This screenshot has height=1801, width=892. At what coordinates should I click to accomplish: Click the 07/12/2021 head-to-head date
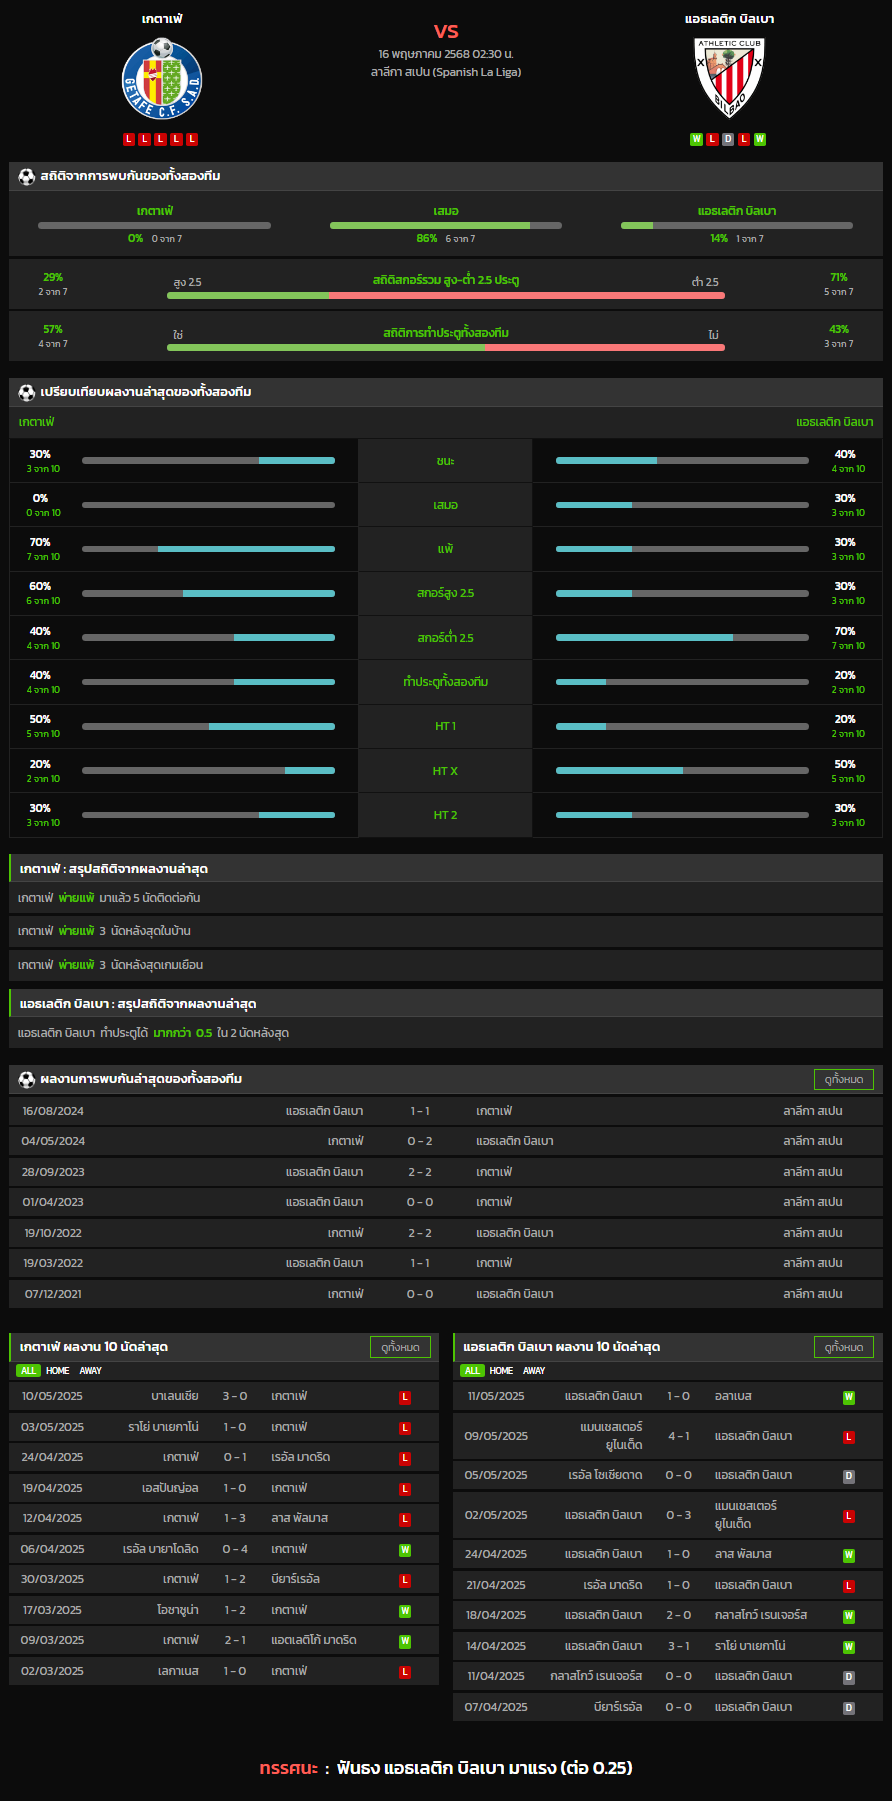53,1294
